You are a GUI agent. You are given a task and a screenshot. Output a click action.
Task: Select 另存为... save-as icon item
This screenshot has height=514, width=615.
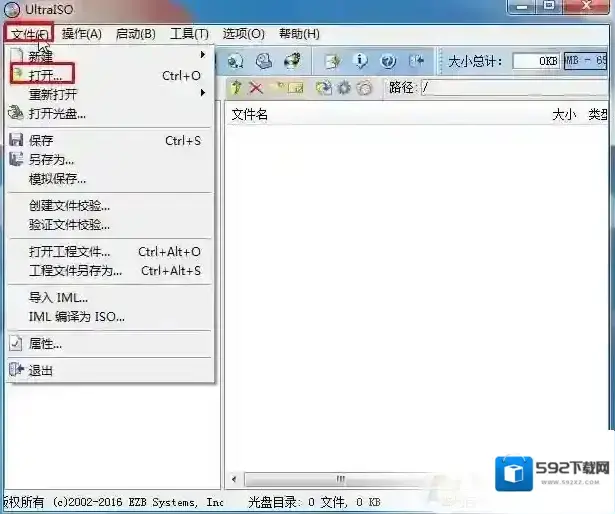(17, 159)
